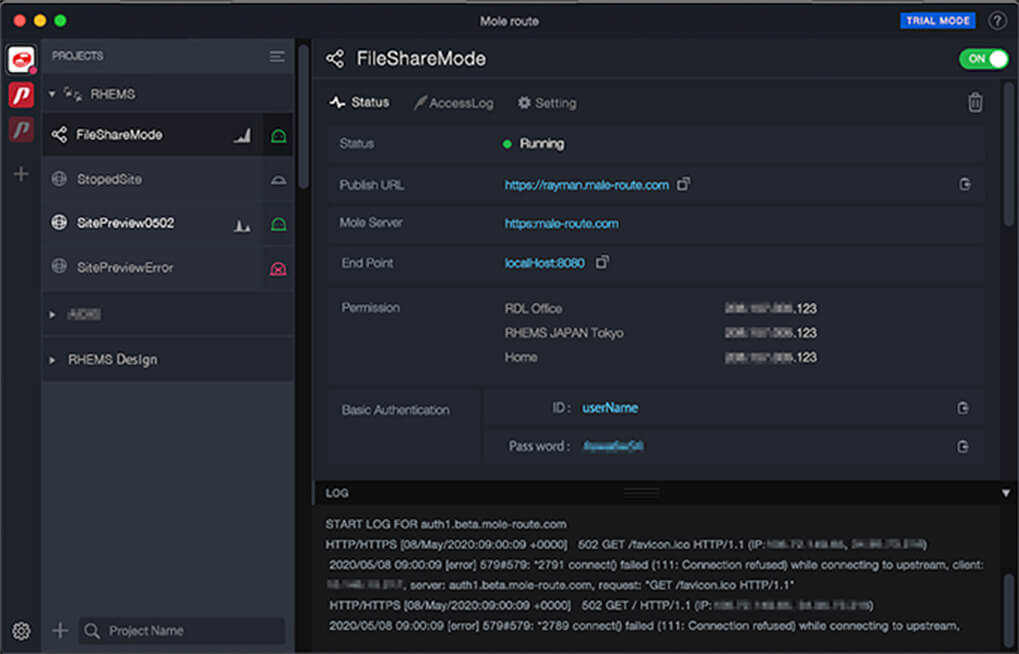Open the help question mark icon

[x=997, y=21]
